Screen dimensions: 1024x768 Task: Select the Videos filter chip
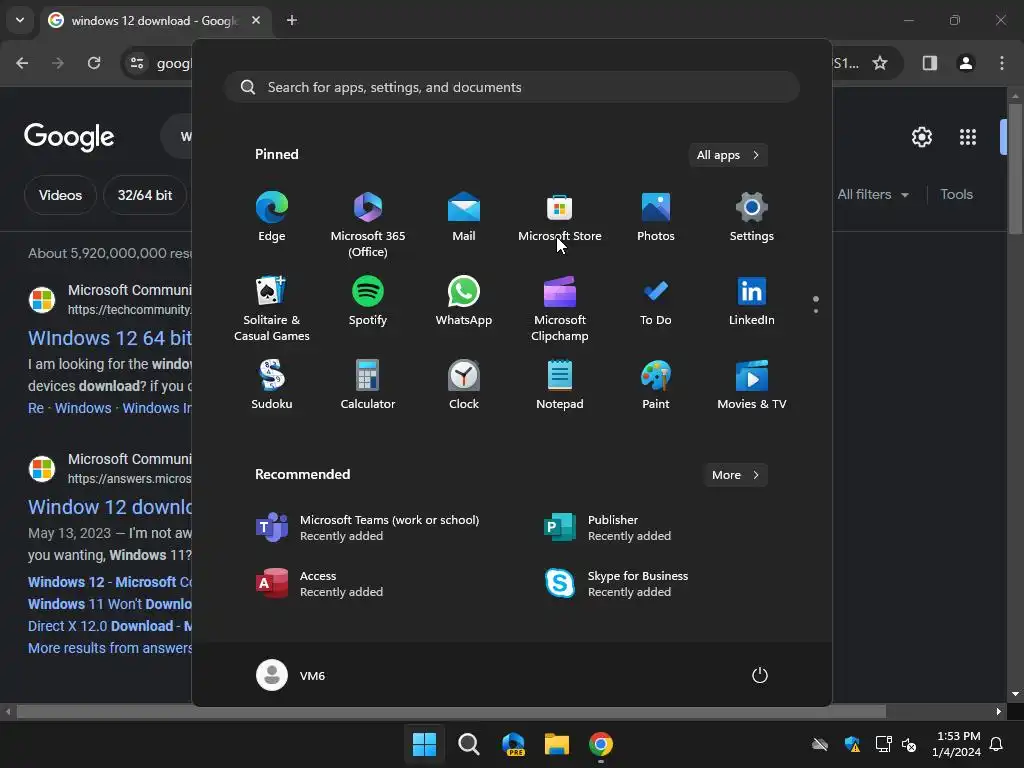tap(60, 195)
